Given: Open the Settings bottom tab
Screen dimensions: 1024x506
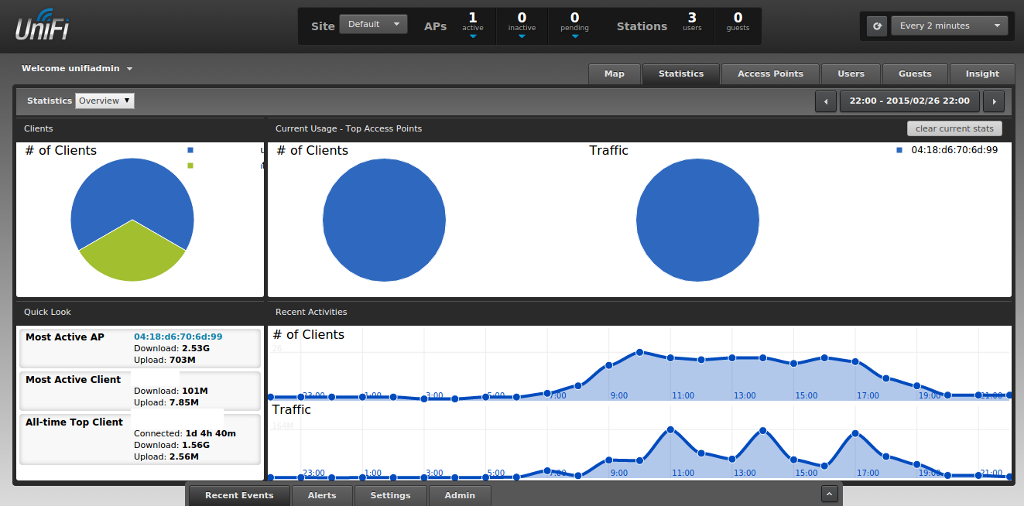Looking at the screenshot, I should point(391,496).
